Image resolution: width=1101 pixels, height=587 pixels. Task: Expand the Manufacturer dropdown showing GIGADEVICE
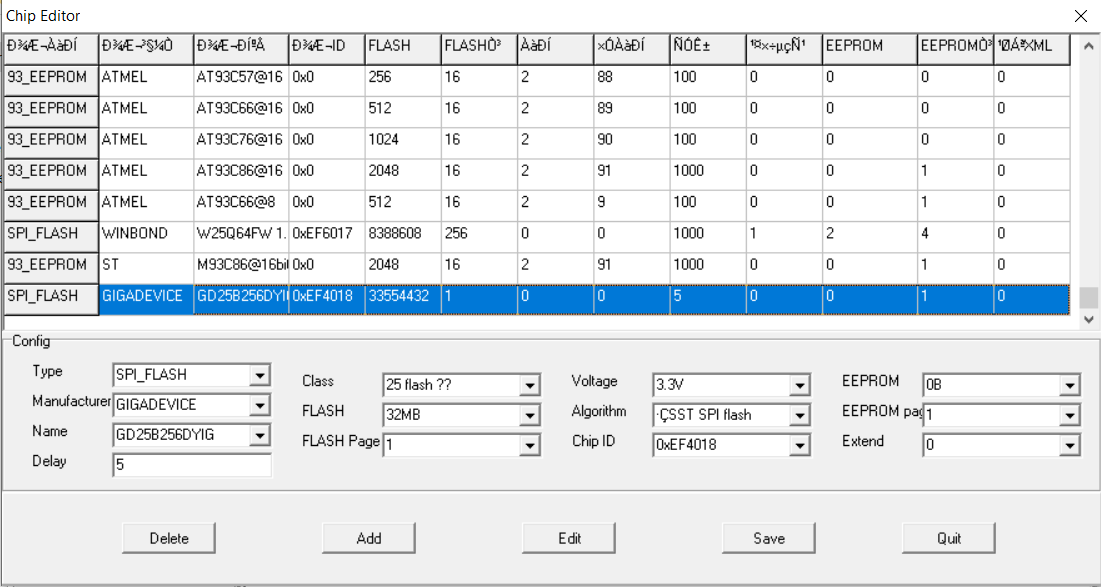260,405
